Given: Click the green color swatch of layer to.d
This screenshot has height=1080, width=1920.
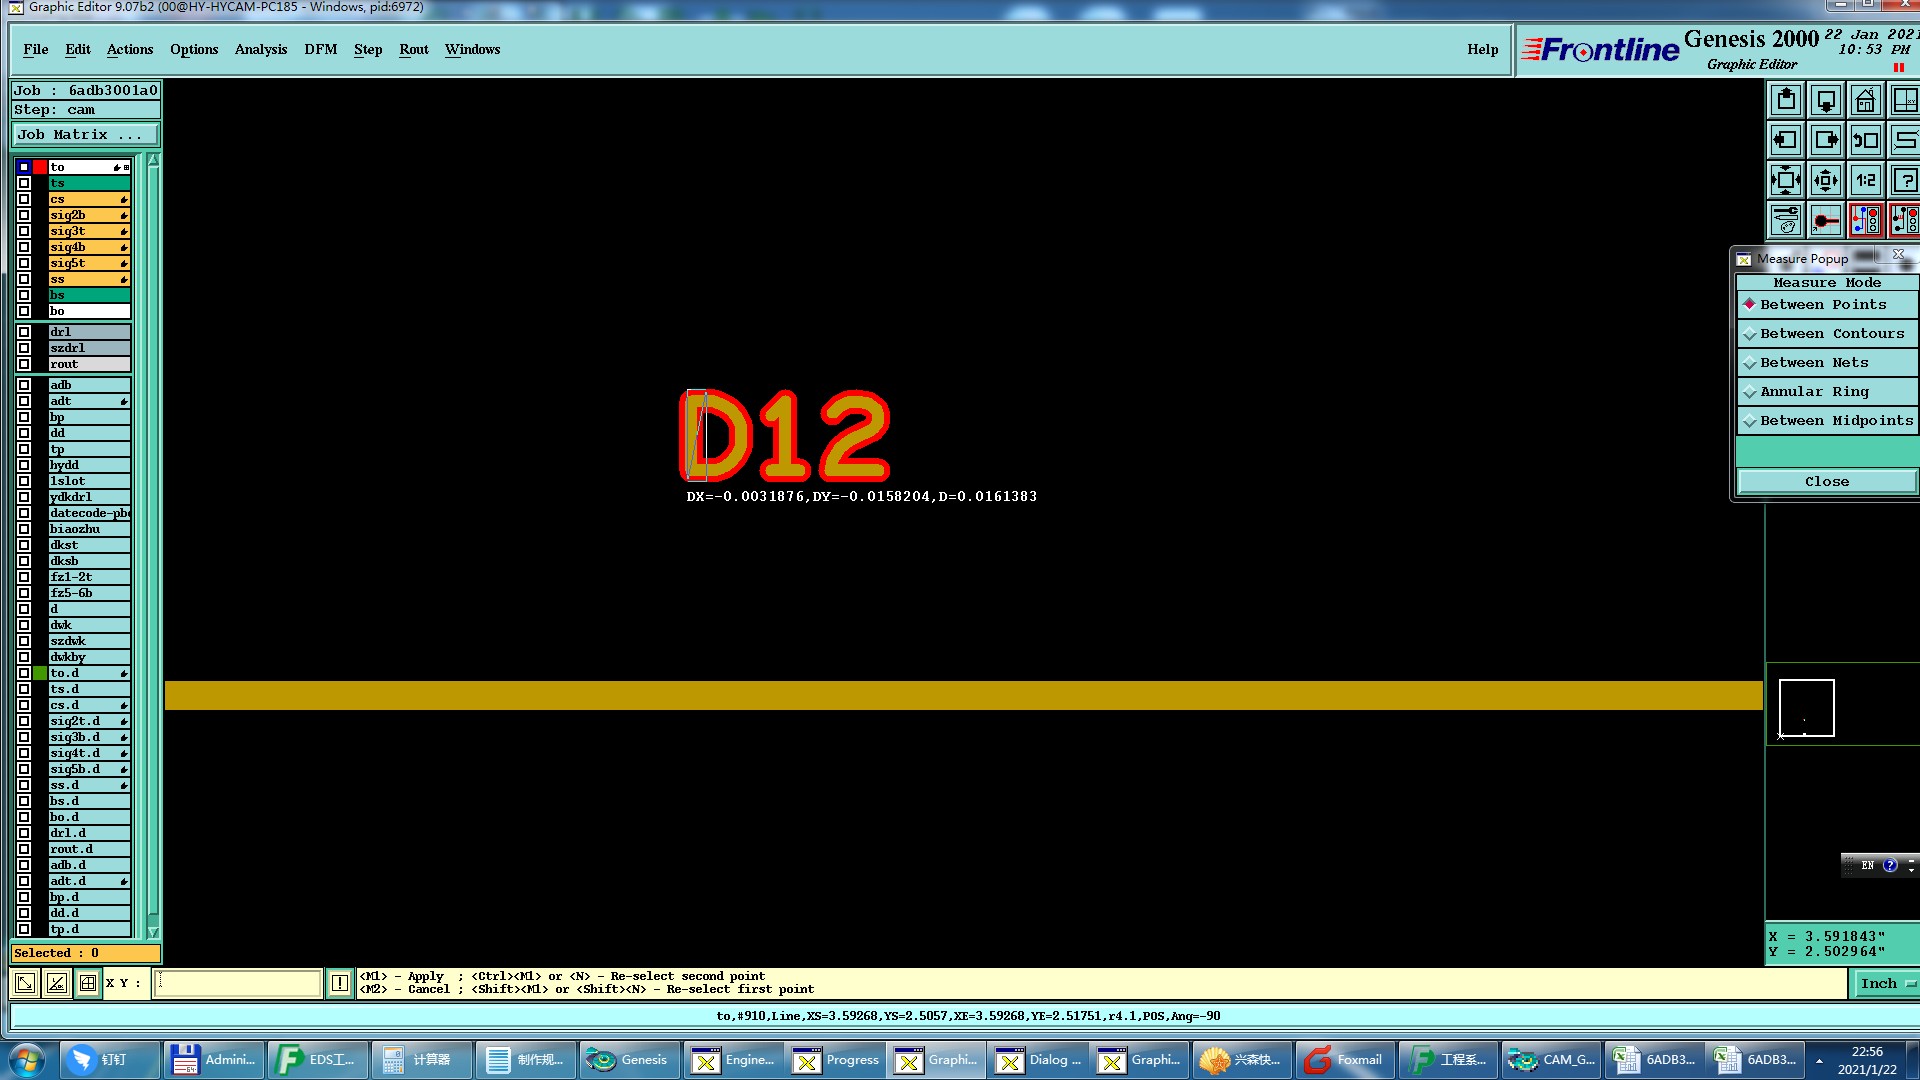Looking at the screenshot, I should coord(40,673).
